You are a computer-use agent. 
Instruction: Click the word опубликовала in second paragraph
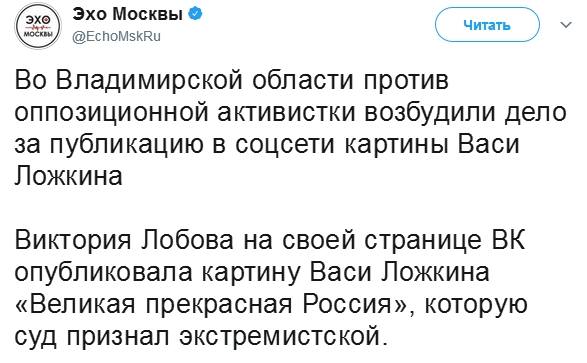coord(103,272)
